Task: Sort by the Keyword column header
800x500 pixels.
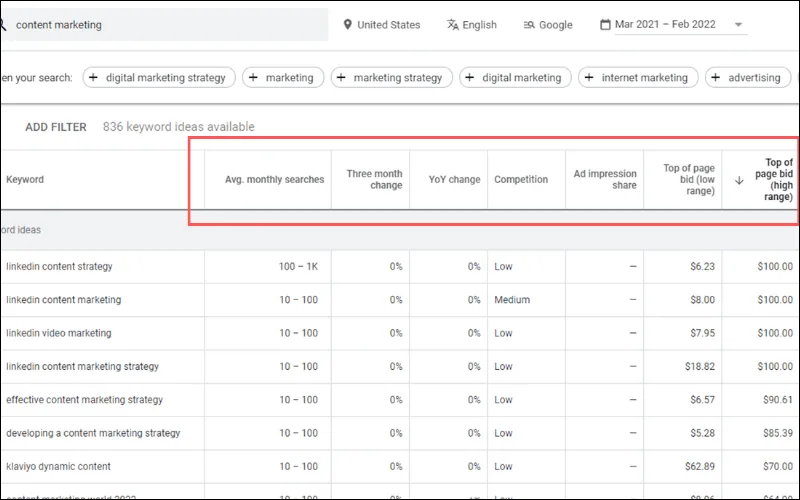Action: [25, 180]
